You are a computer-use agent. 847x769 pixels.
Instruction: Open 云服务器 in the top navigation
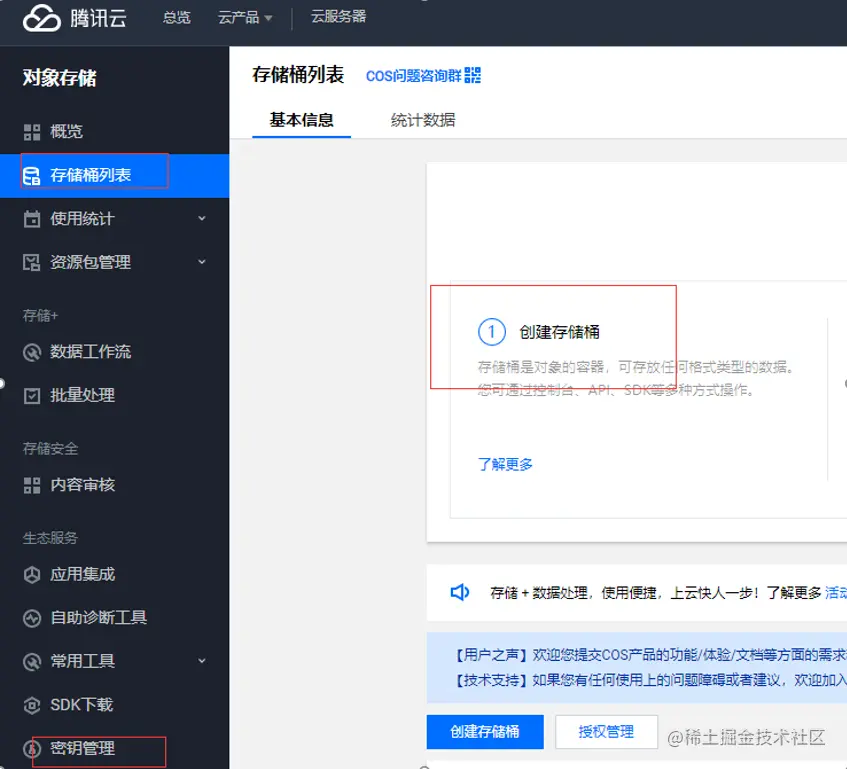[338, 17]
